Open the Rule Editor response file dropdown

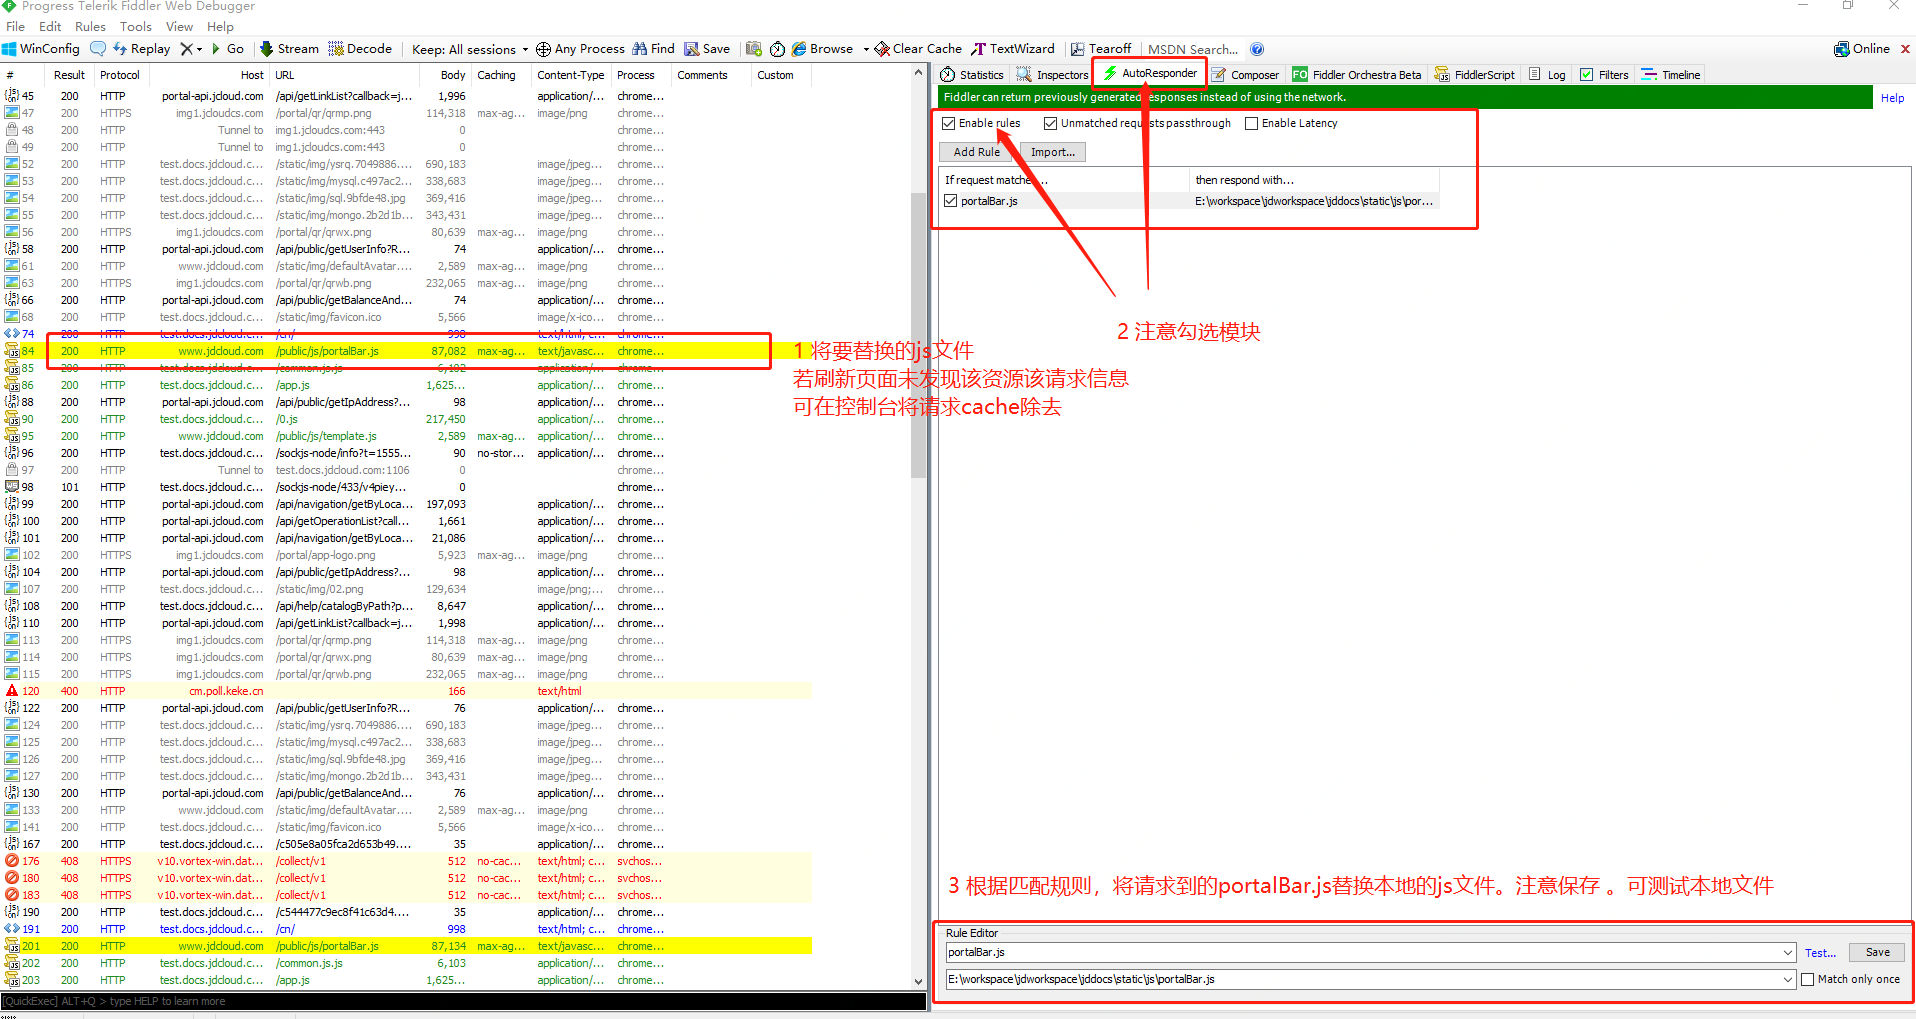pos(1789,978)
